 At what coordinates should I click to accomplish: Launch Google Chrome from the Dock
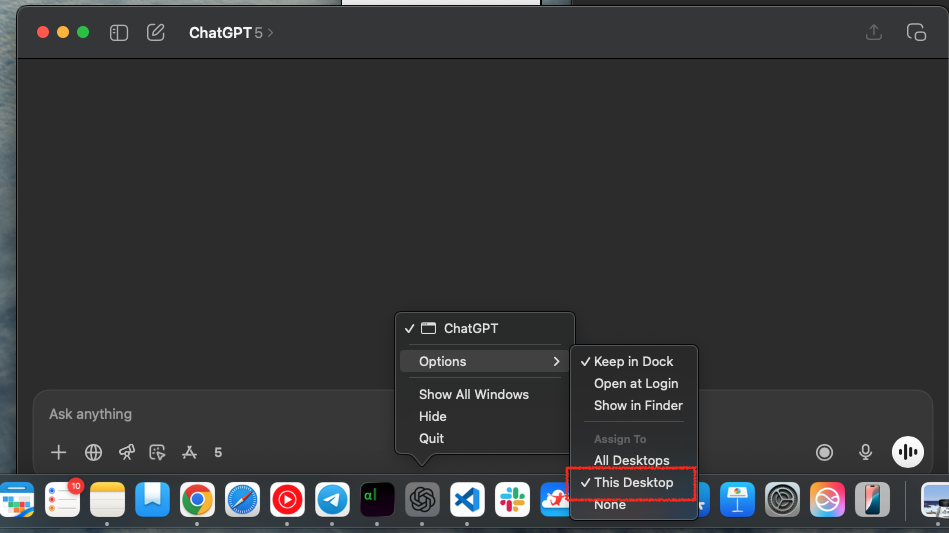pyautogui.click(x=197, y=500)
